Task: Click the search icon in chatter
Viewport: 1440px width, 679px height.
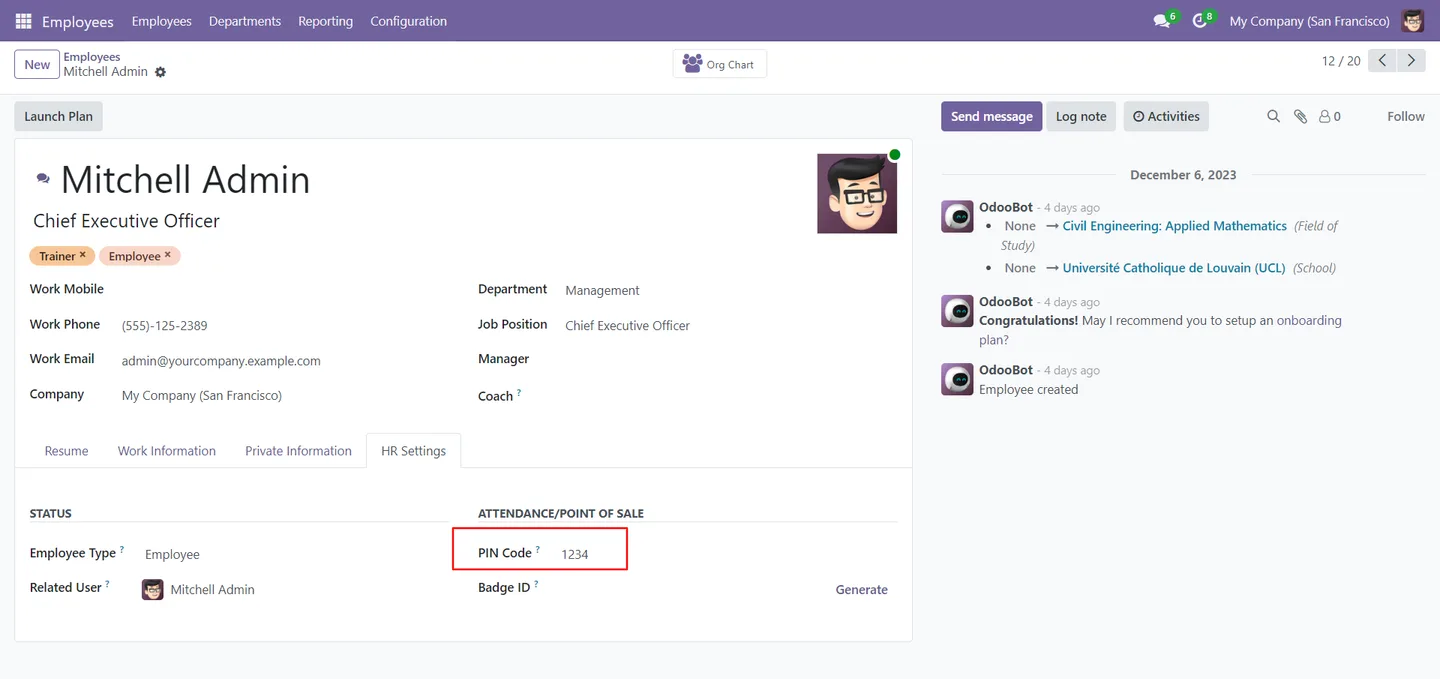Action: 1273,116
